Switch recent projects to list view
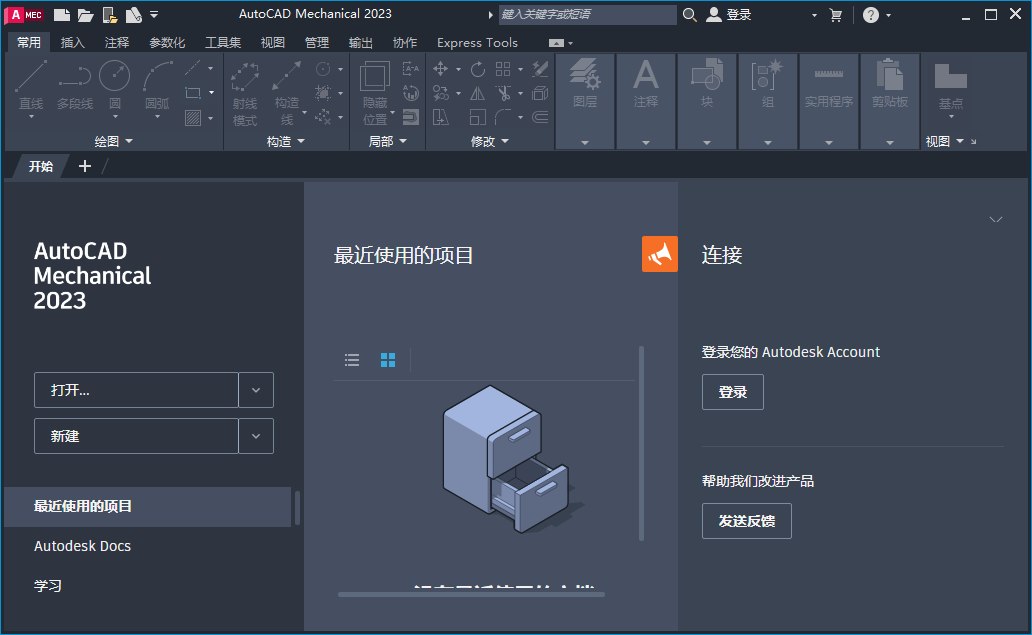 point(351,360)
